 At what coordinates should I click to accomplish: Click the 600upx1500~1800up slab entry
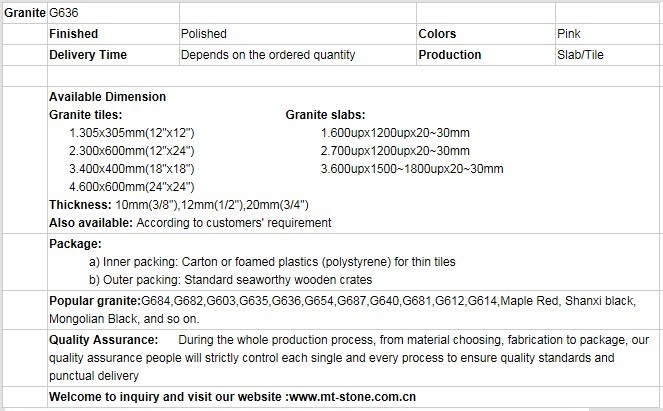pyautogui.click(x=412, y=169)
